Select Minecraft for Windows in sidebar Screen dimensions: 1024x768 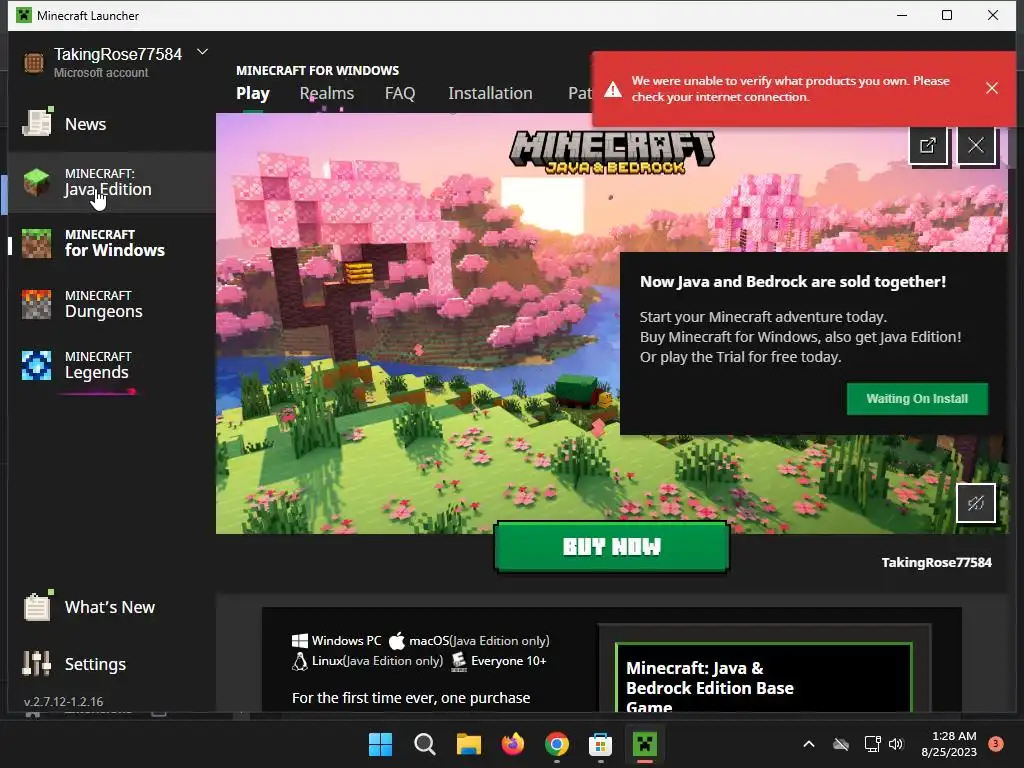[x=111, y=243]
